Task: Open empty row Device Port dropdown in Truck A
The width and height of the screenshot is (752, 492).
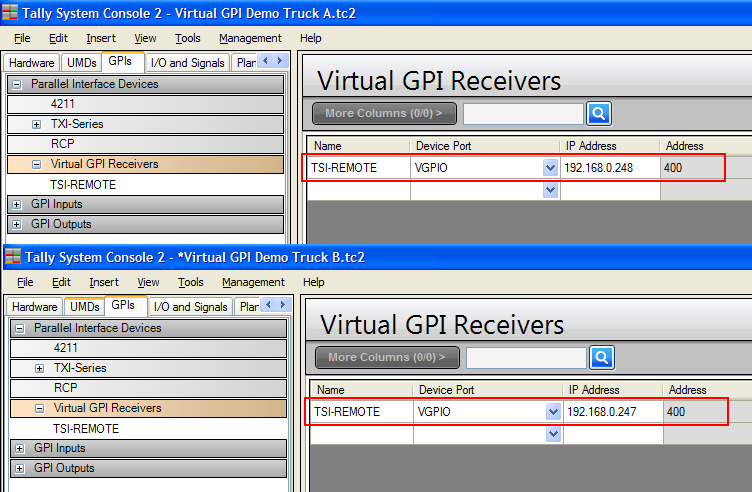Action: (550, 190)
